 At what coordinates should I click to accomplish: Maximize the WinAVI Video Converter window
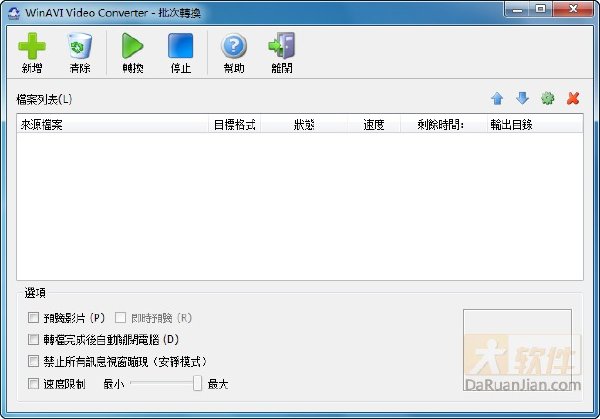541,9
